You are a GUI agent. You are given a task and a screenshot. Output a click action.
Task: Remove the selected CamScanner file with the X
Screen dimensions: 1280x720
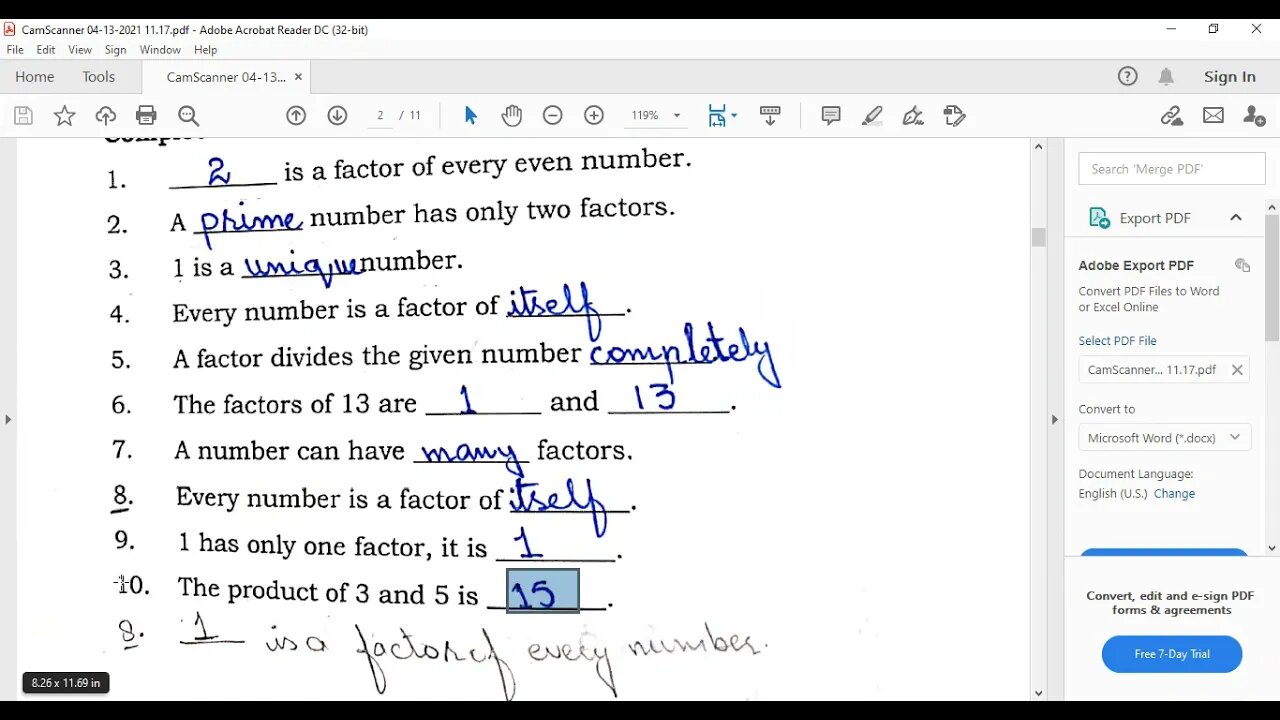(x=1237, y=369)
